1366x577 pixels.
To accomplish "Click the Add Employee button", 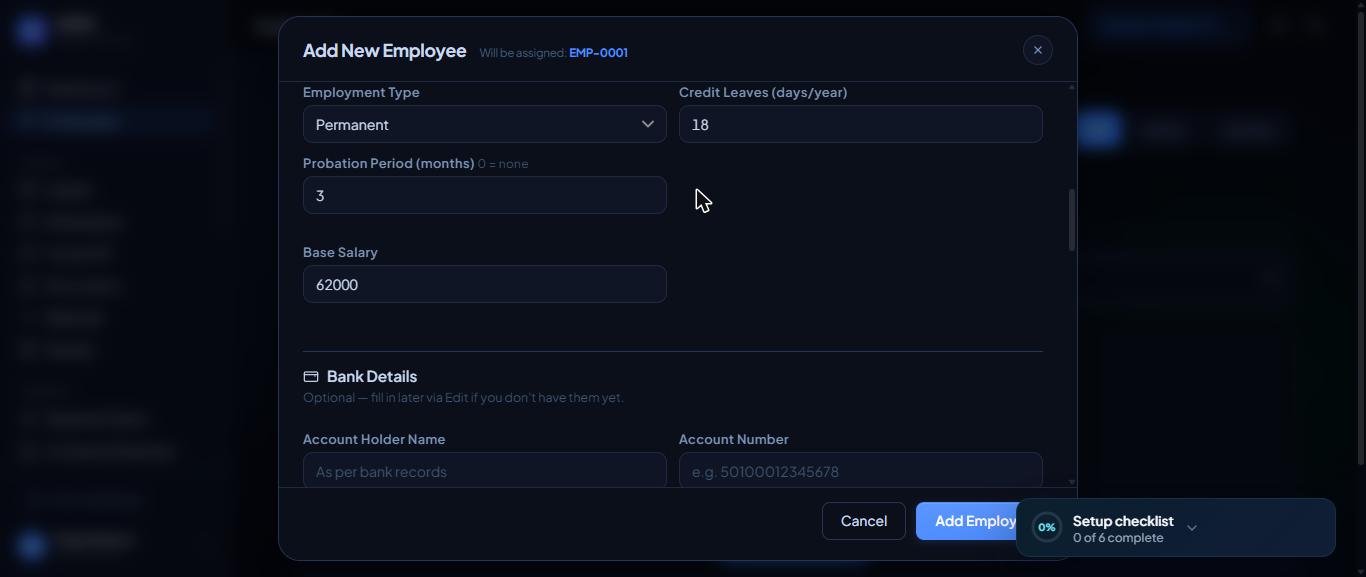I will click(966, 521).
